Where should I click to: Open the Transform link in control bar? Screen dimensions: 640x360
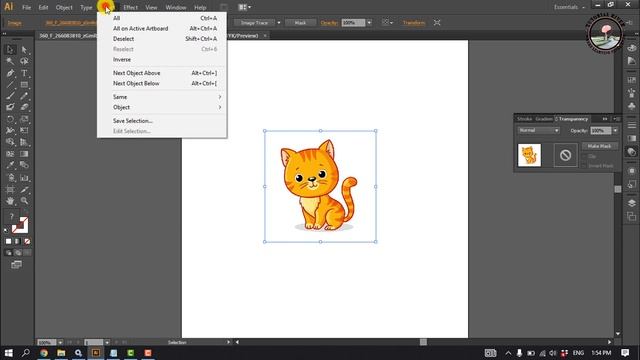[414, 23]
